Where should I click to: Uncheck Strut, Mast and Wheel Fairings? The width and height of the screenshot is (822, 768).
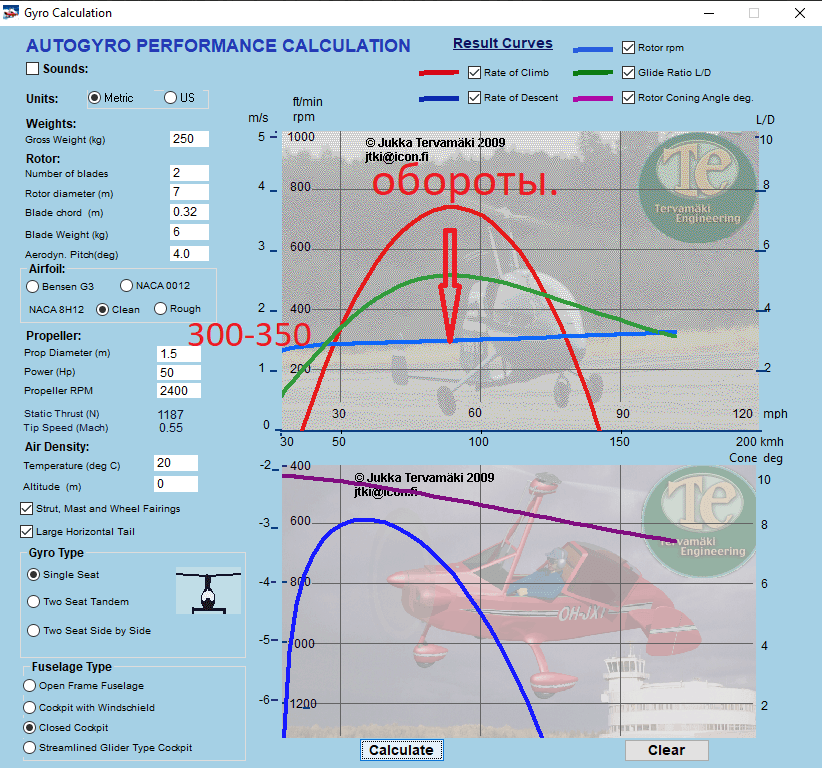[24, 509]
